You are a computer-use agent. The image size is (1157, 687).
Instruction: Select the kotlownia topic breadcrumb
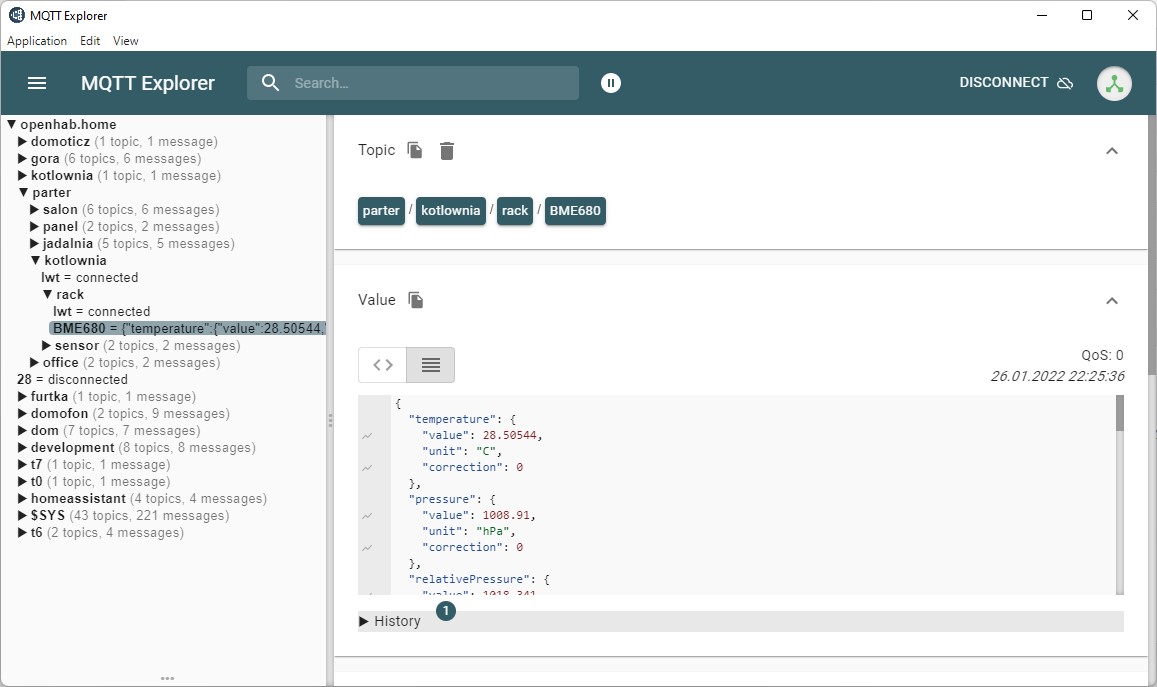point(450,211)
